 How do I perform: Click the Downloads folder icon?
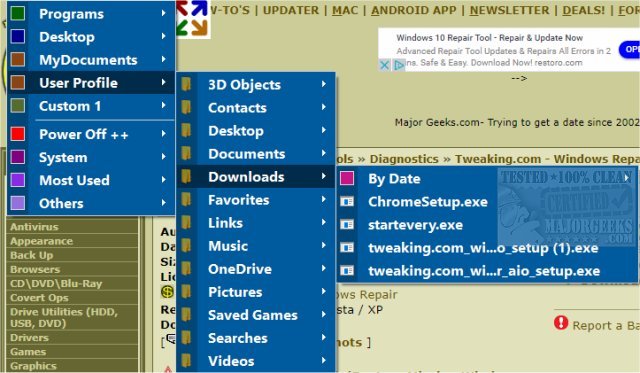186,176
